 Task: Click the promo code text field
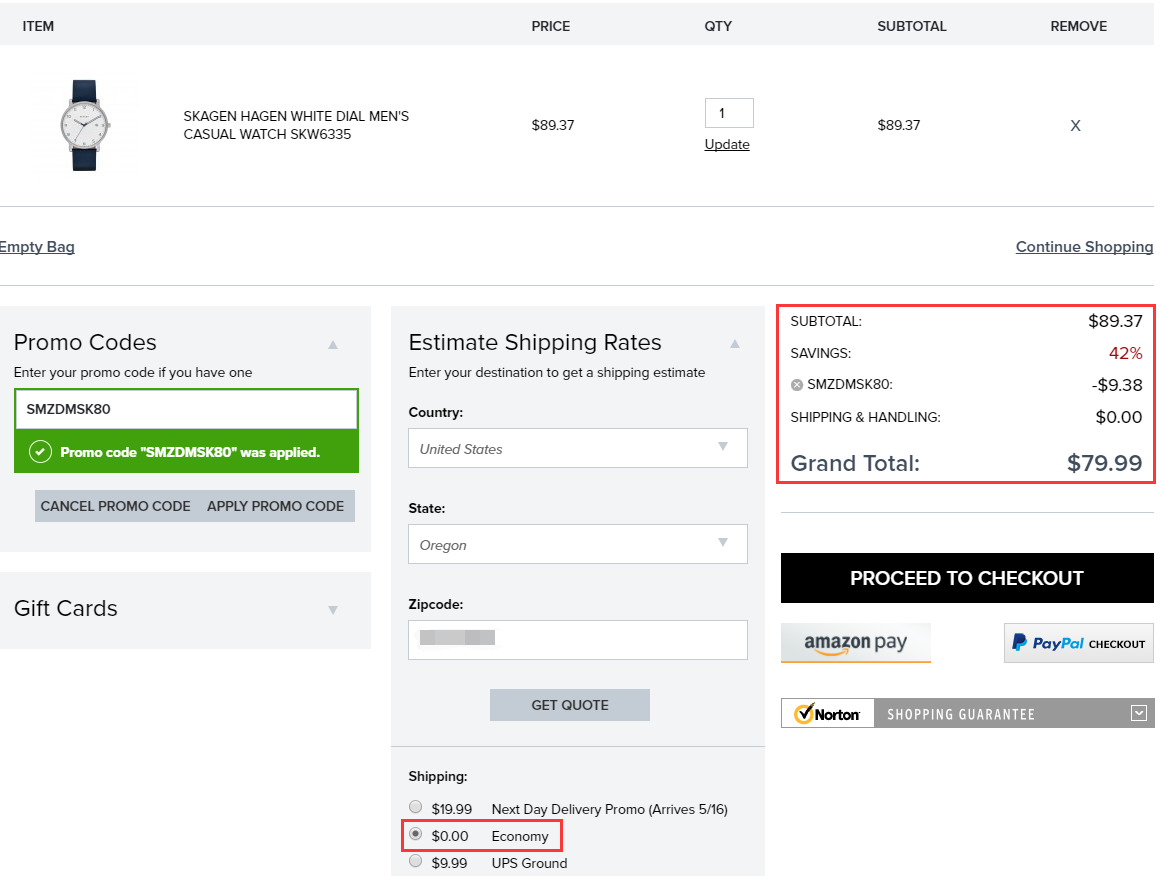click(187, 409)
